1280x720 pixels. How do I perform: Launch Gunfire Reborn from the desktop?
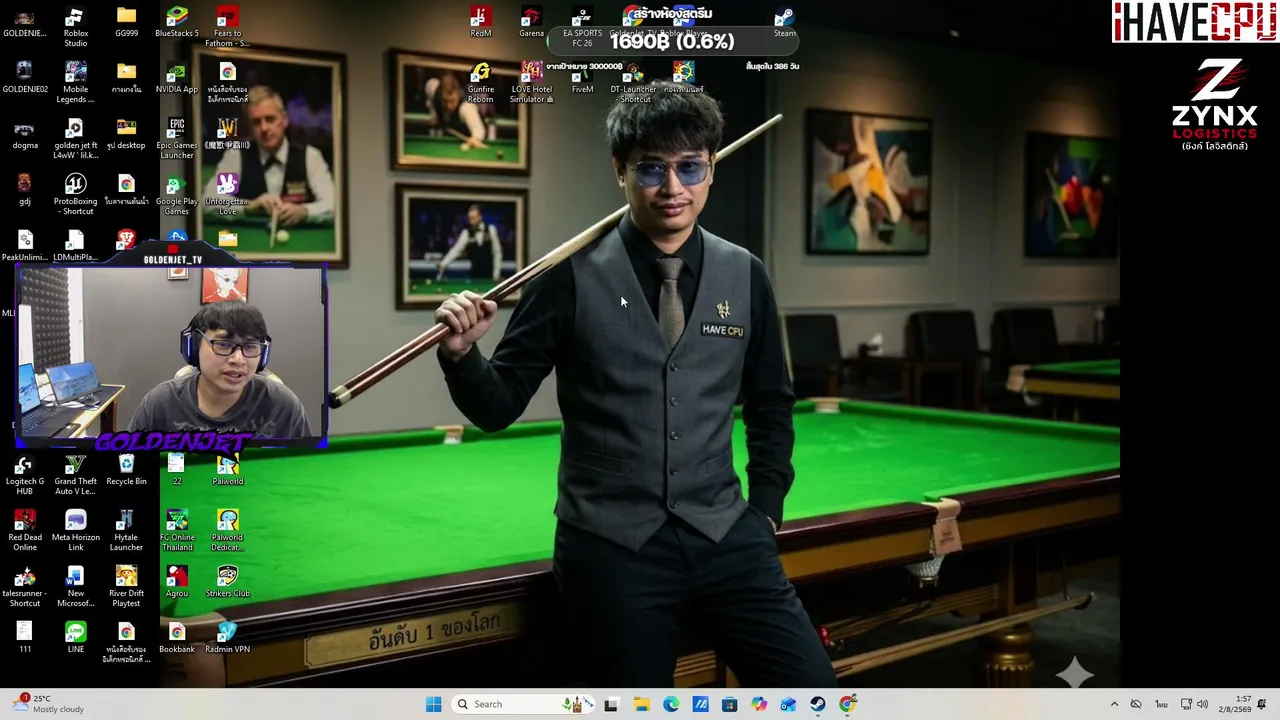pyautogui.click(x=481, y=83)
